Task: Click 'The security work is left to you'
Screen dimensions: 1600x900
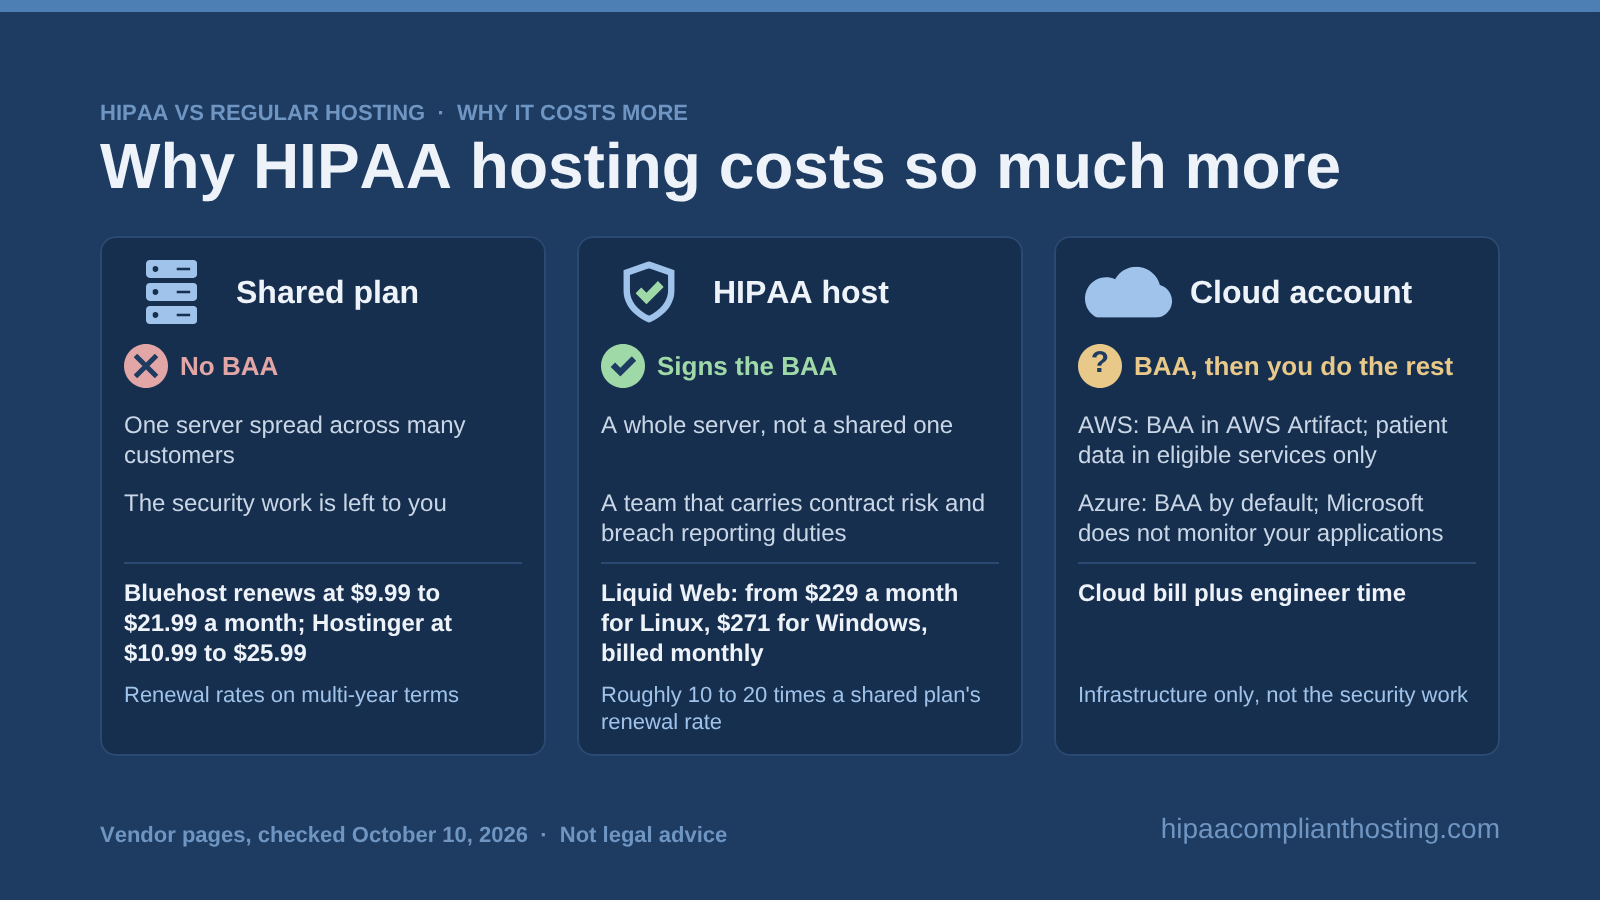Action: (x=285, y=503)
